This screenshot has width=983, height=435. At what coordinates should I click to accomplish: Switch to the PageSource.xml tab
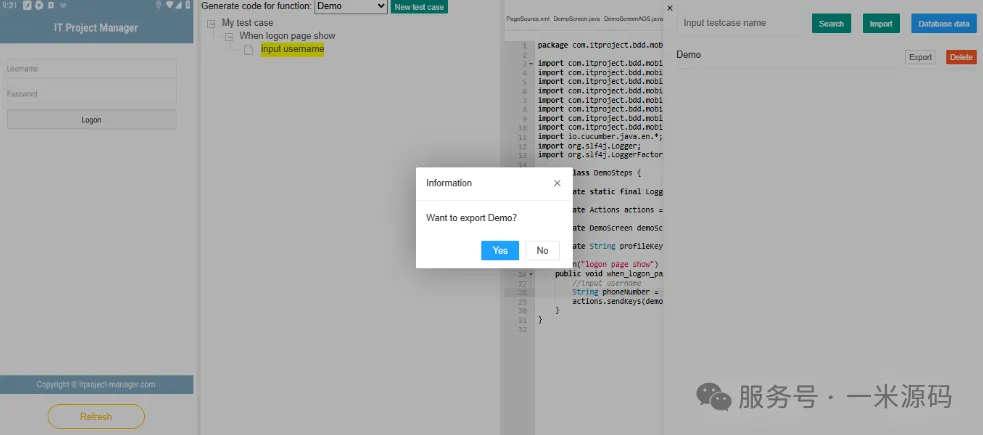[527, 19]
